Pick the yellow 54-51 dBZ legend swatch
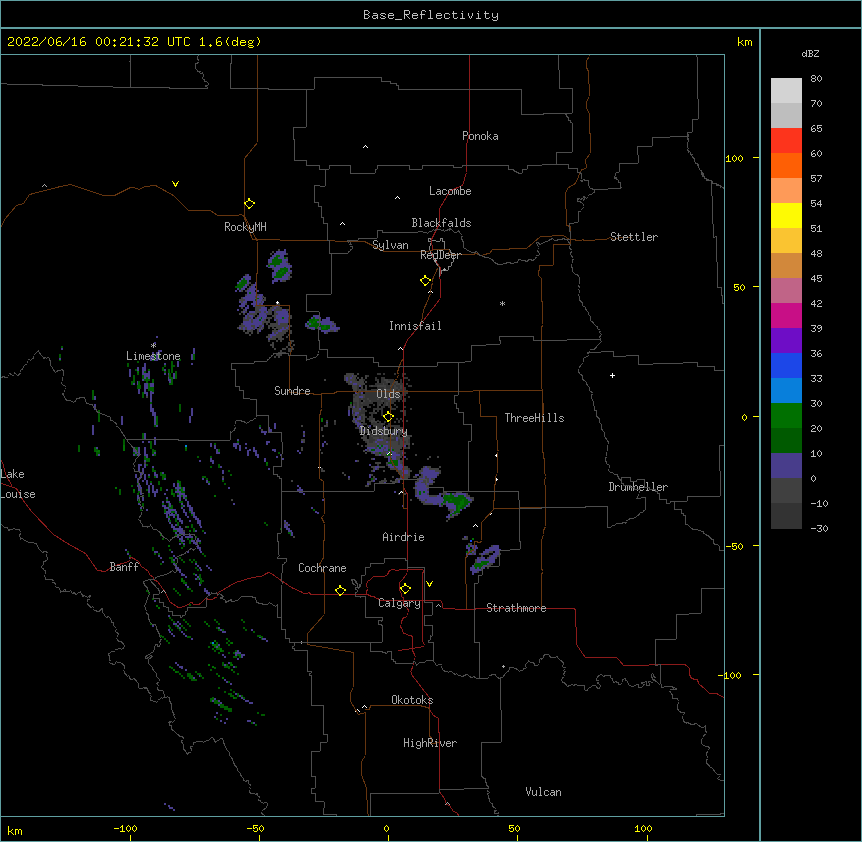Screen dimensions: 862x842 coord(786,215)
